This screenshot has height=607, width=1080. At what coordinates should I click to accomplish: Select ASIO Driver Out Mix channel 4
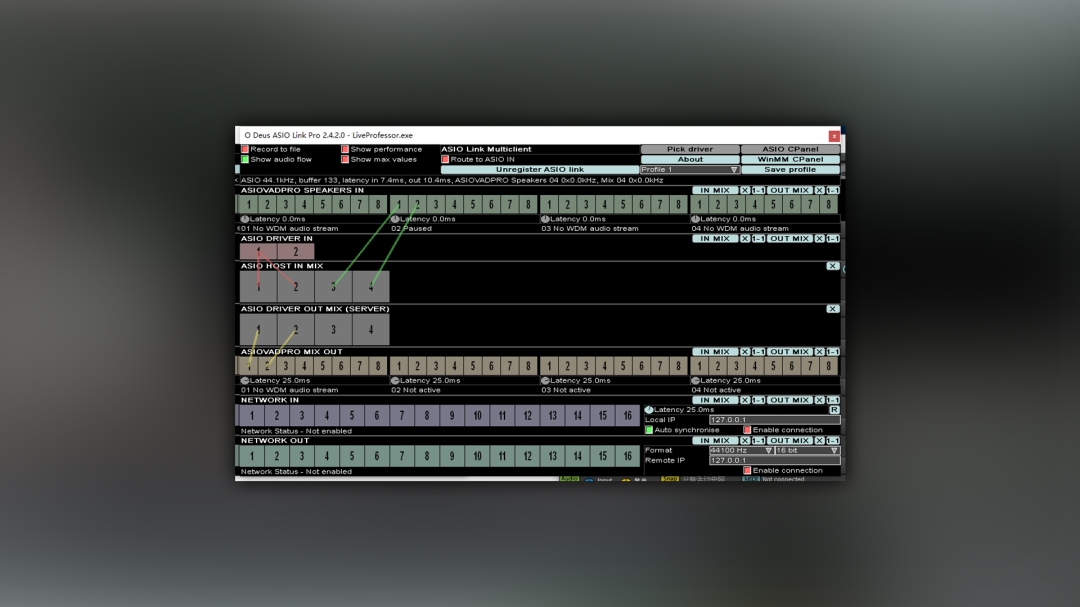pyautogui.click(x=371, y=329)
